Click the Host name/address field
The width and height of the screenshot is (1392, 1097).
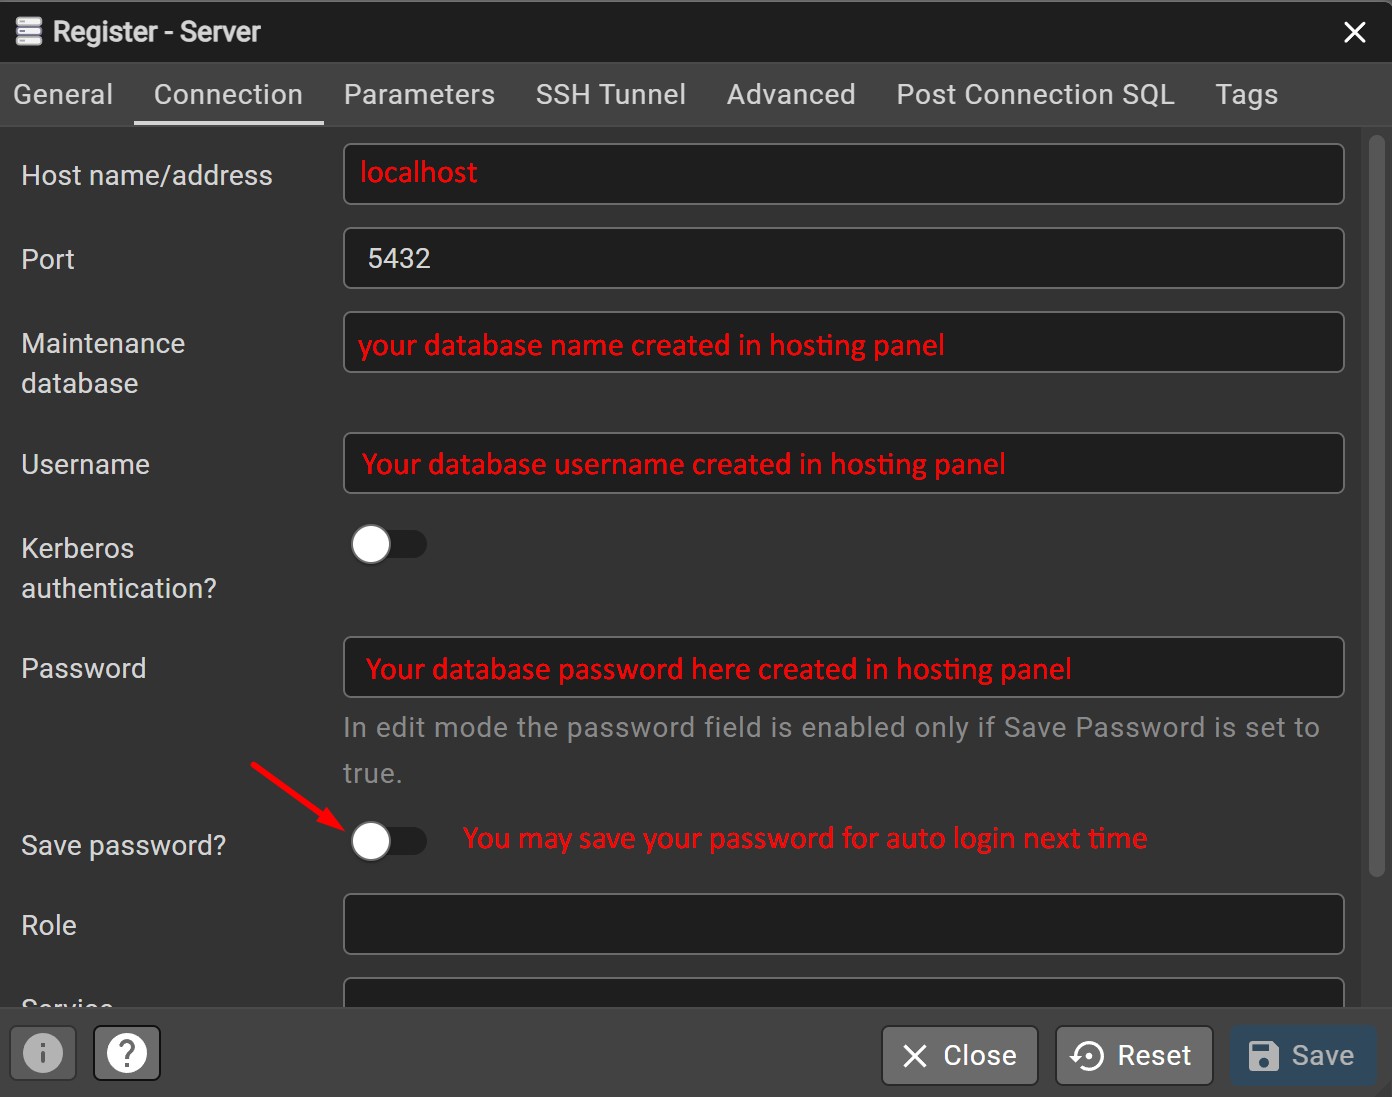(843, 174)
